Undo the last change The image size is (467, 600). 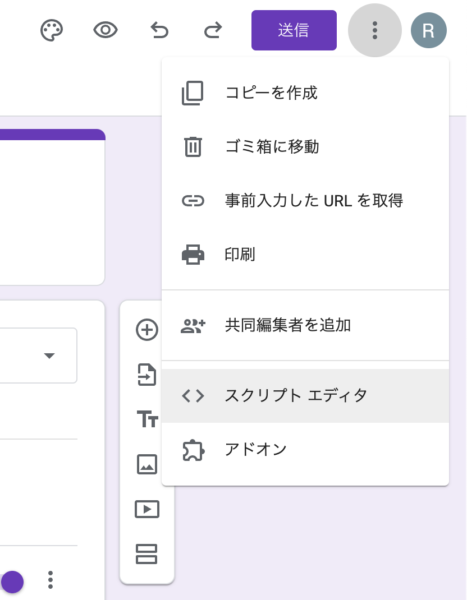[159, 30]
